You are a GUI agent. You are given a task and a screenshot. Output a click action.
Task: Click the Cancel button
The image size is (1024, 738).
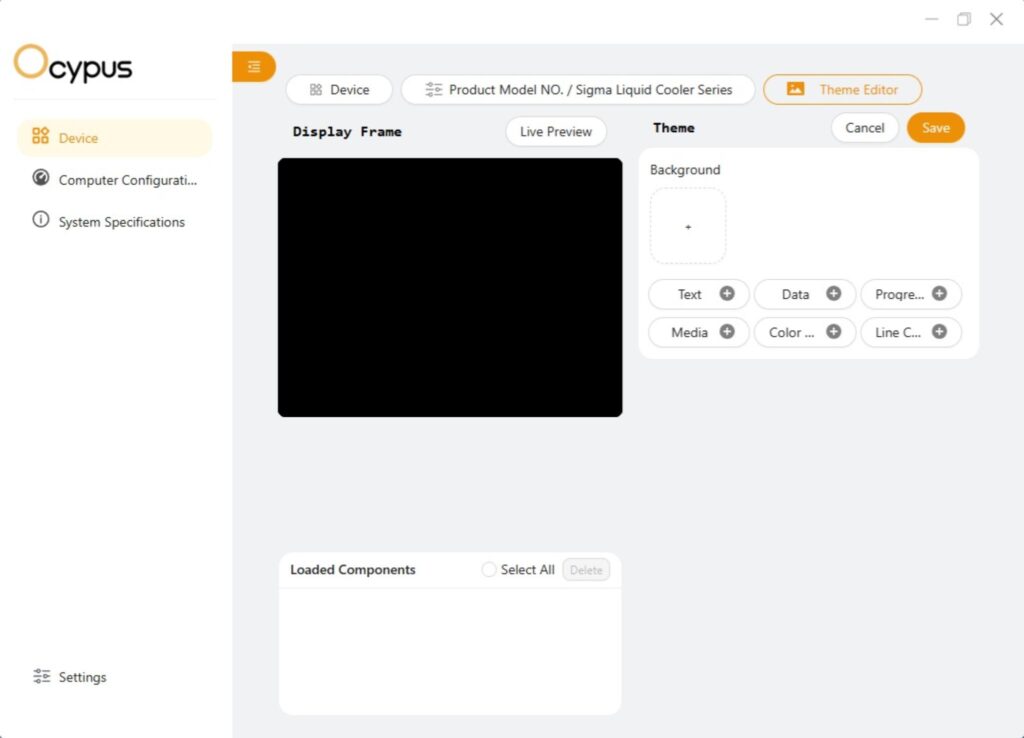[865, 127]
